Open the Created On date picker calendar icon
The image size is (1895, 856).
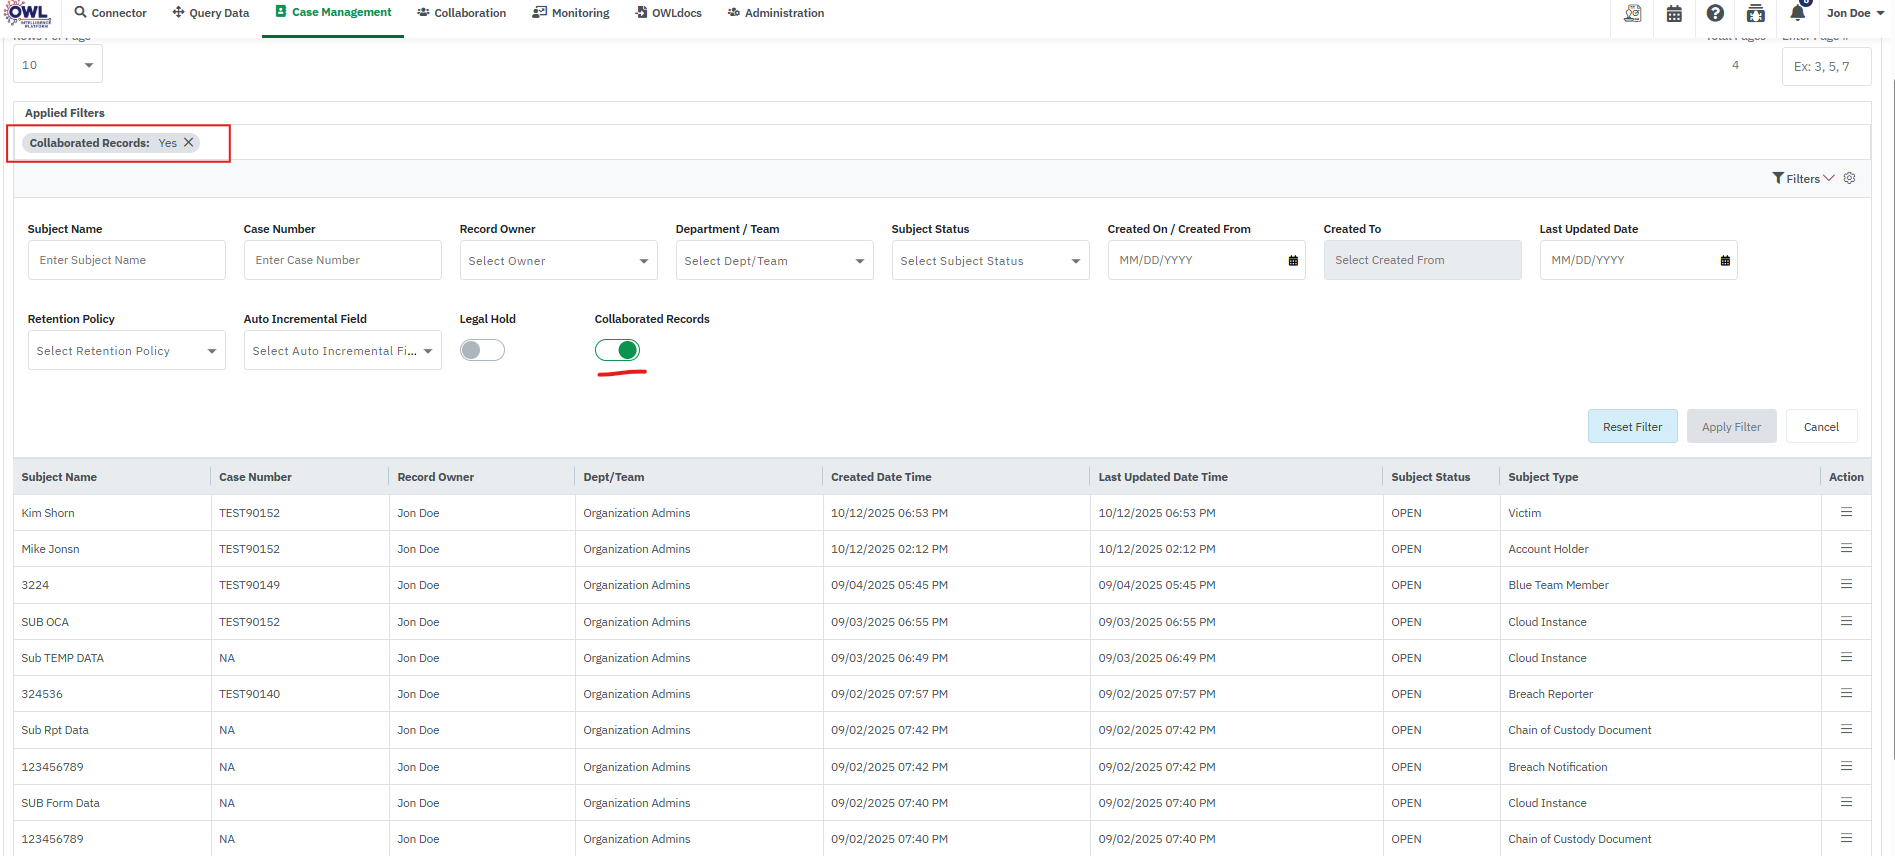pyautogui.click(x=1293, y=260)
